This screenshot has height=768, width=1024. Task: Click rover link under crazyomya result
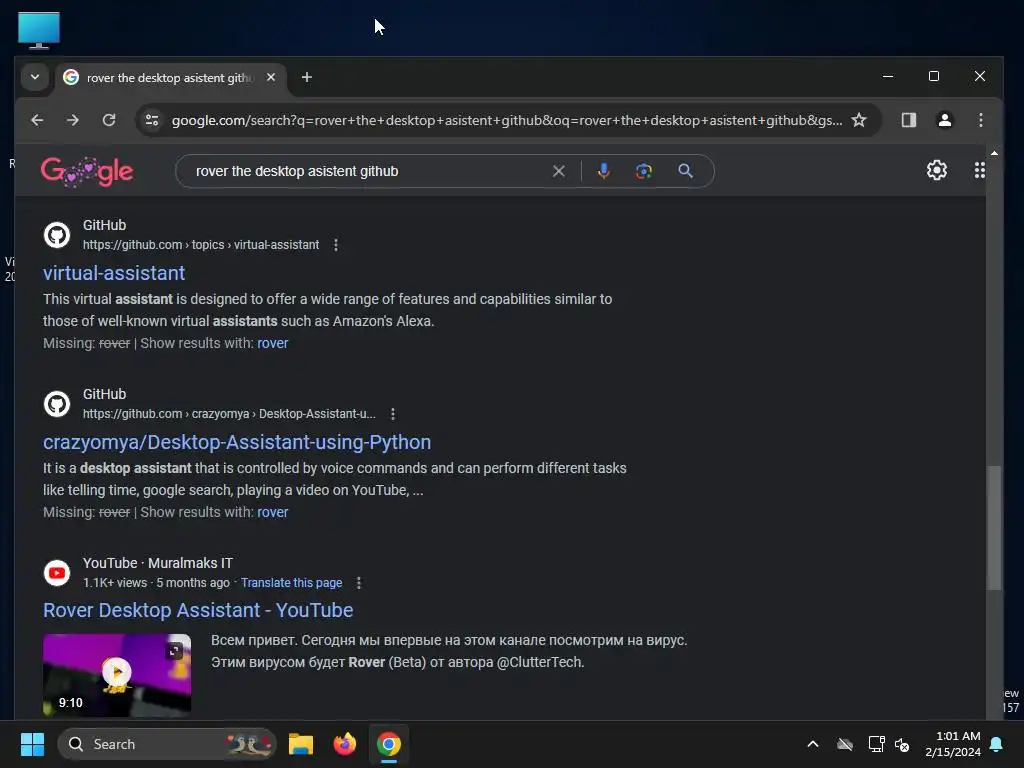coord(272,513)
